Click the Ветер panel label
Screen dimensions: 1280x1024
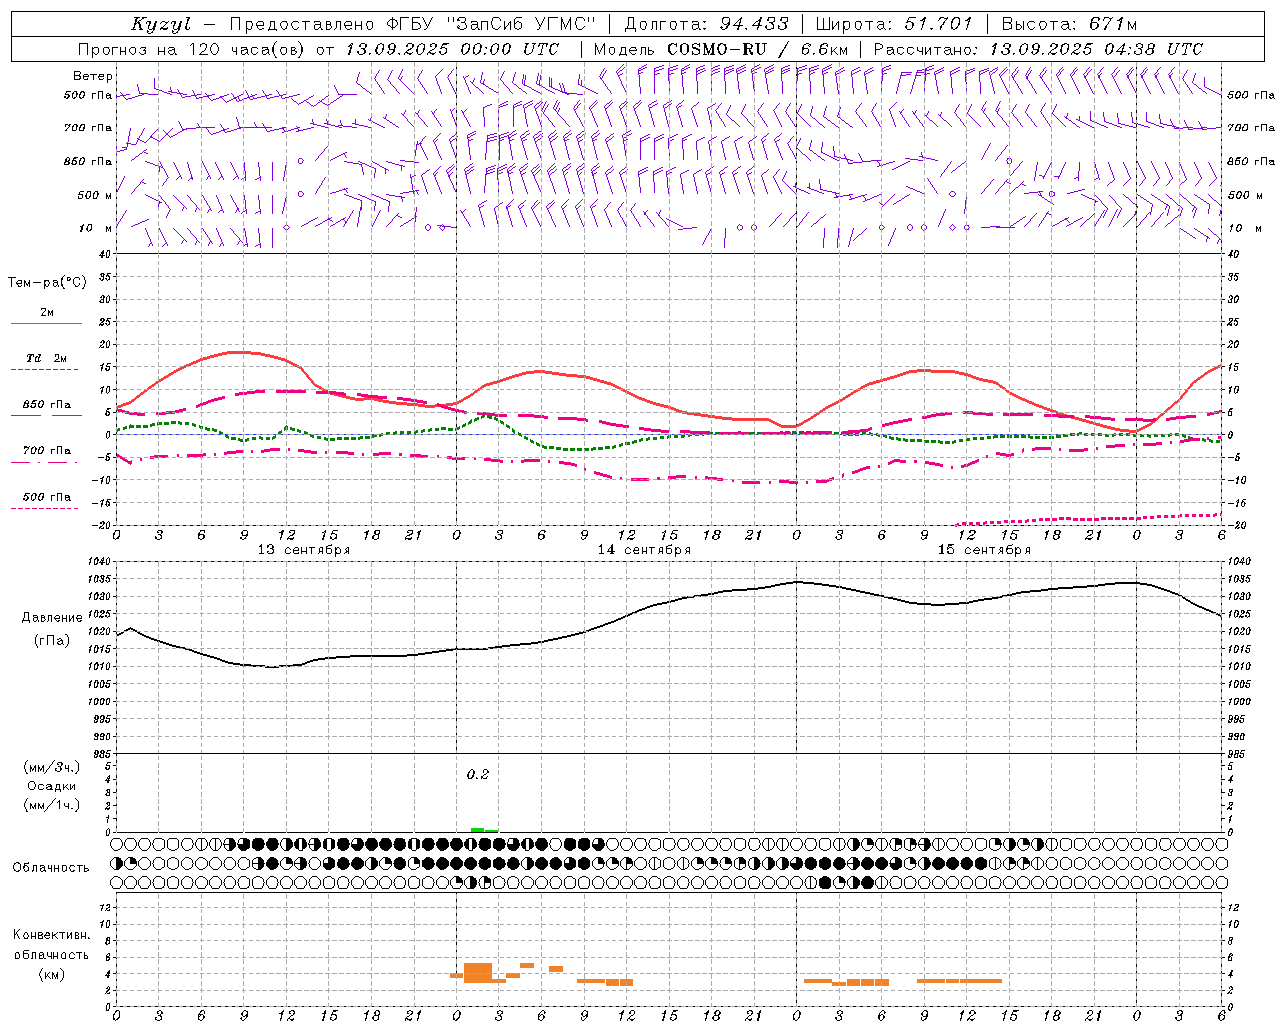(x=92, y=76)
